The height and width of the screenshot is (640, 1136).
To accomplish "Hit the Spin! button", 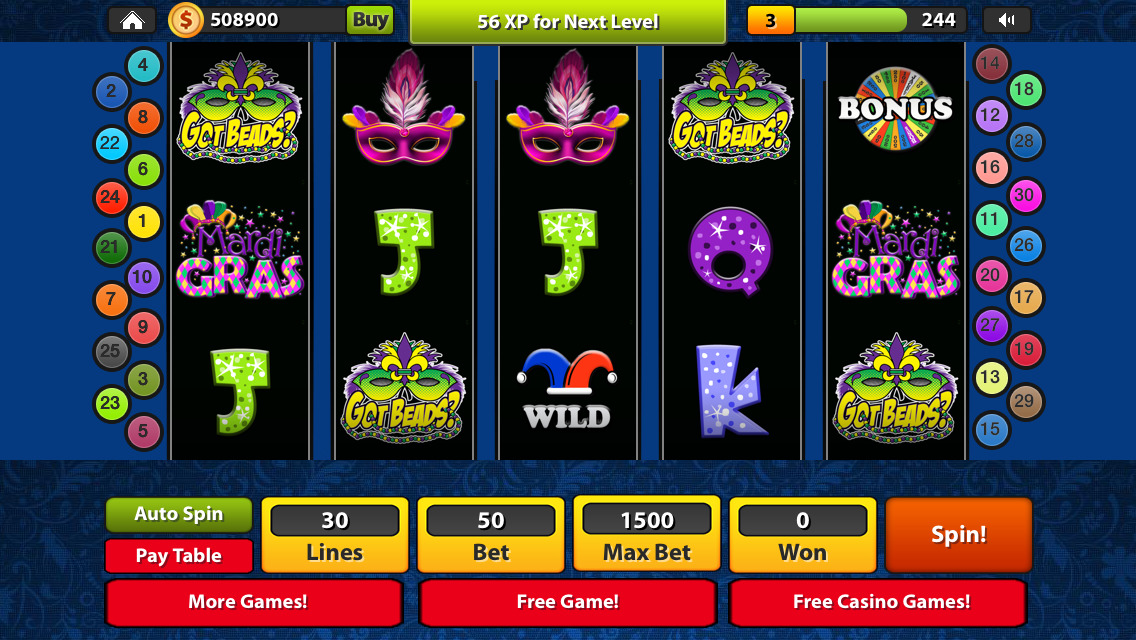I will [958, 535].
